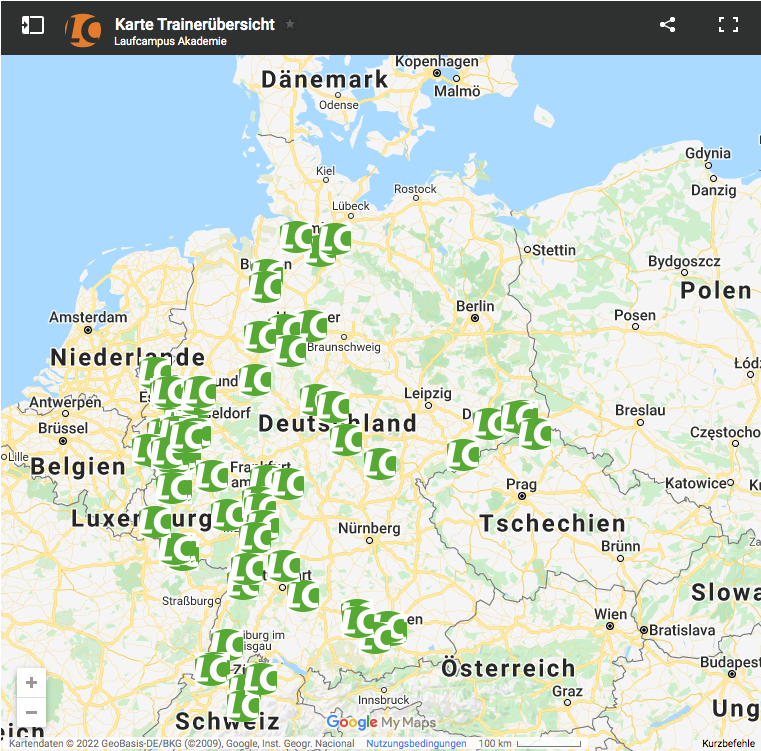This screenshot has height=751, width=761.
Task: Click the Kartendaten copyright text
Action: (x=182, y=743)
